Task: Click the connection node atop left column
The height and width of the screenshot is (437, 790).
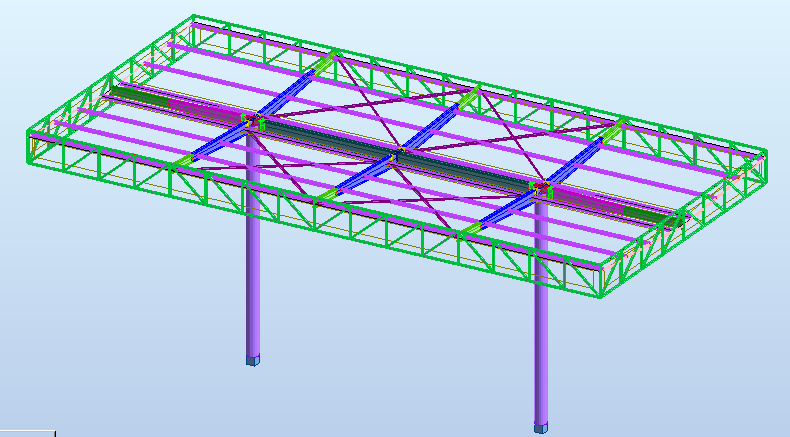Action: pyautogui.click(x=251, y=122)
